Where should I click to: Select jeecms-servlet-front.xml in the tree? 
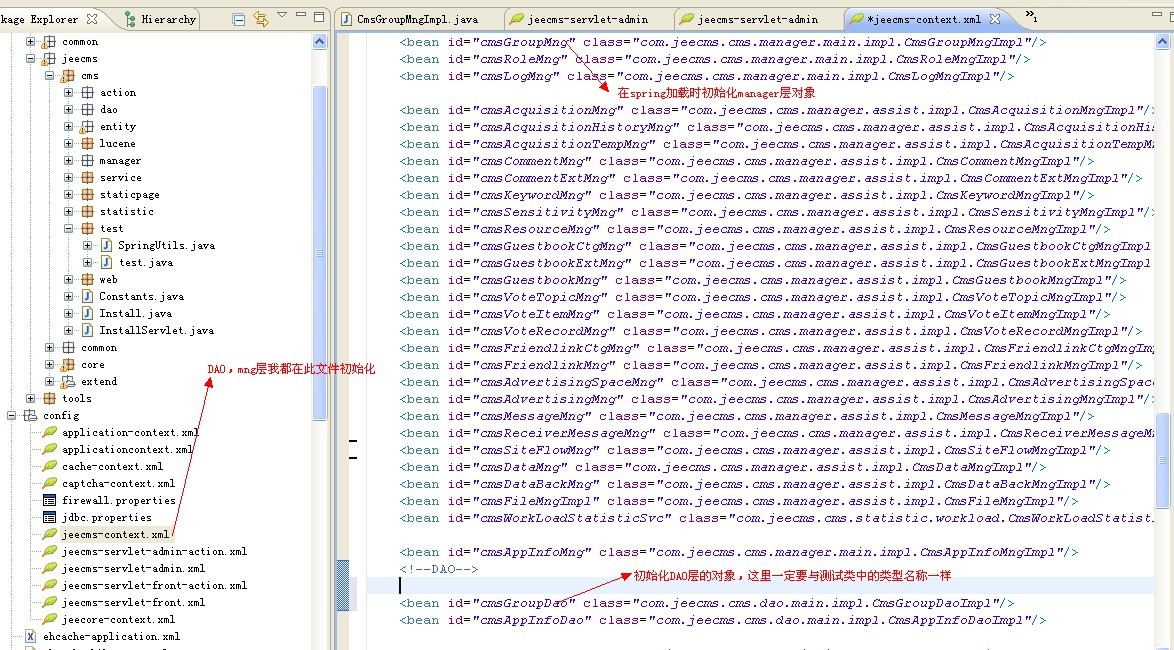(133, 602)
